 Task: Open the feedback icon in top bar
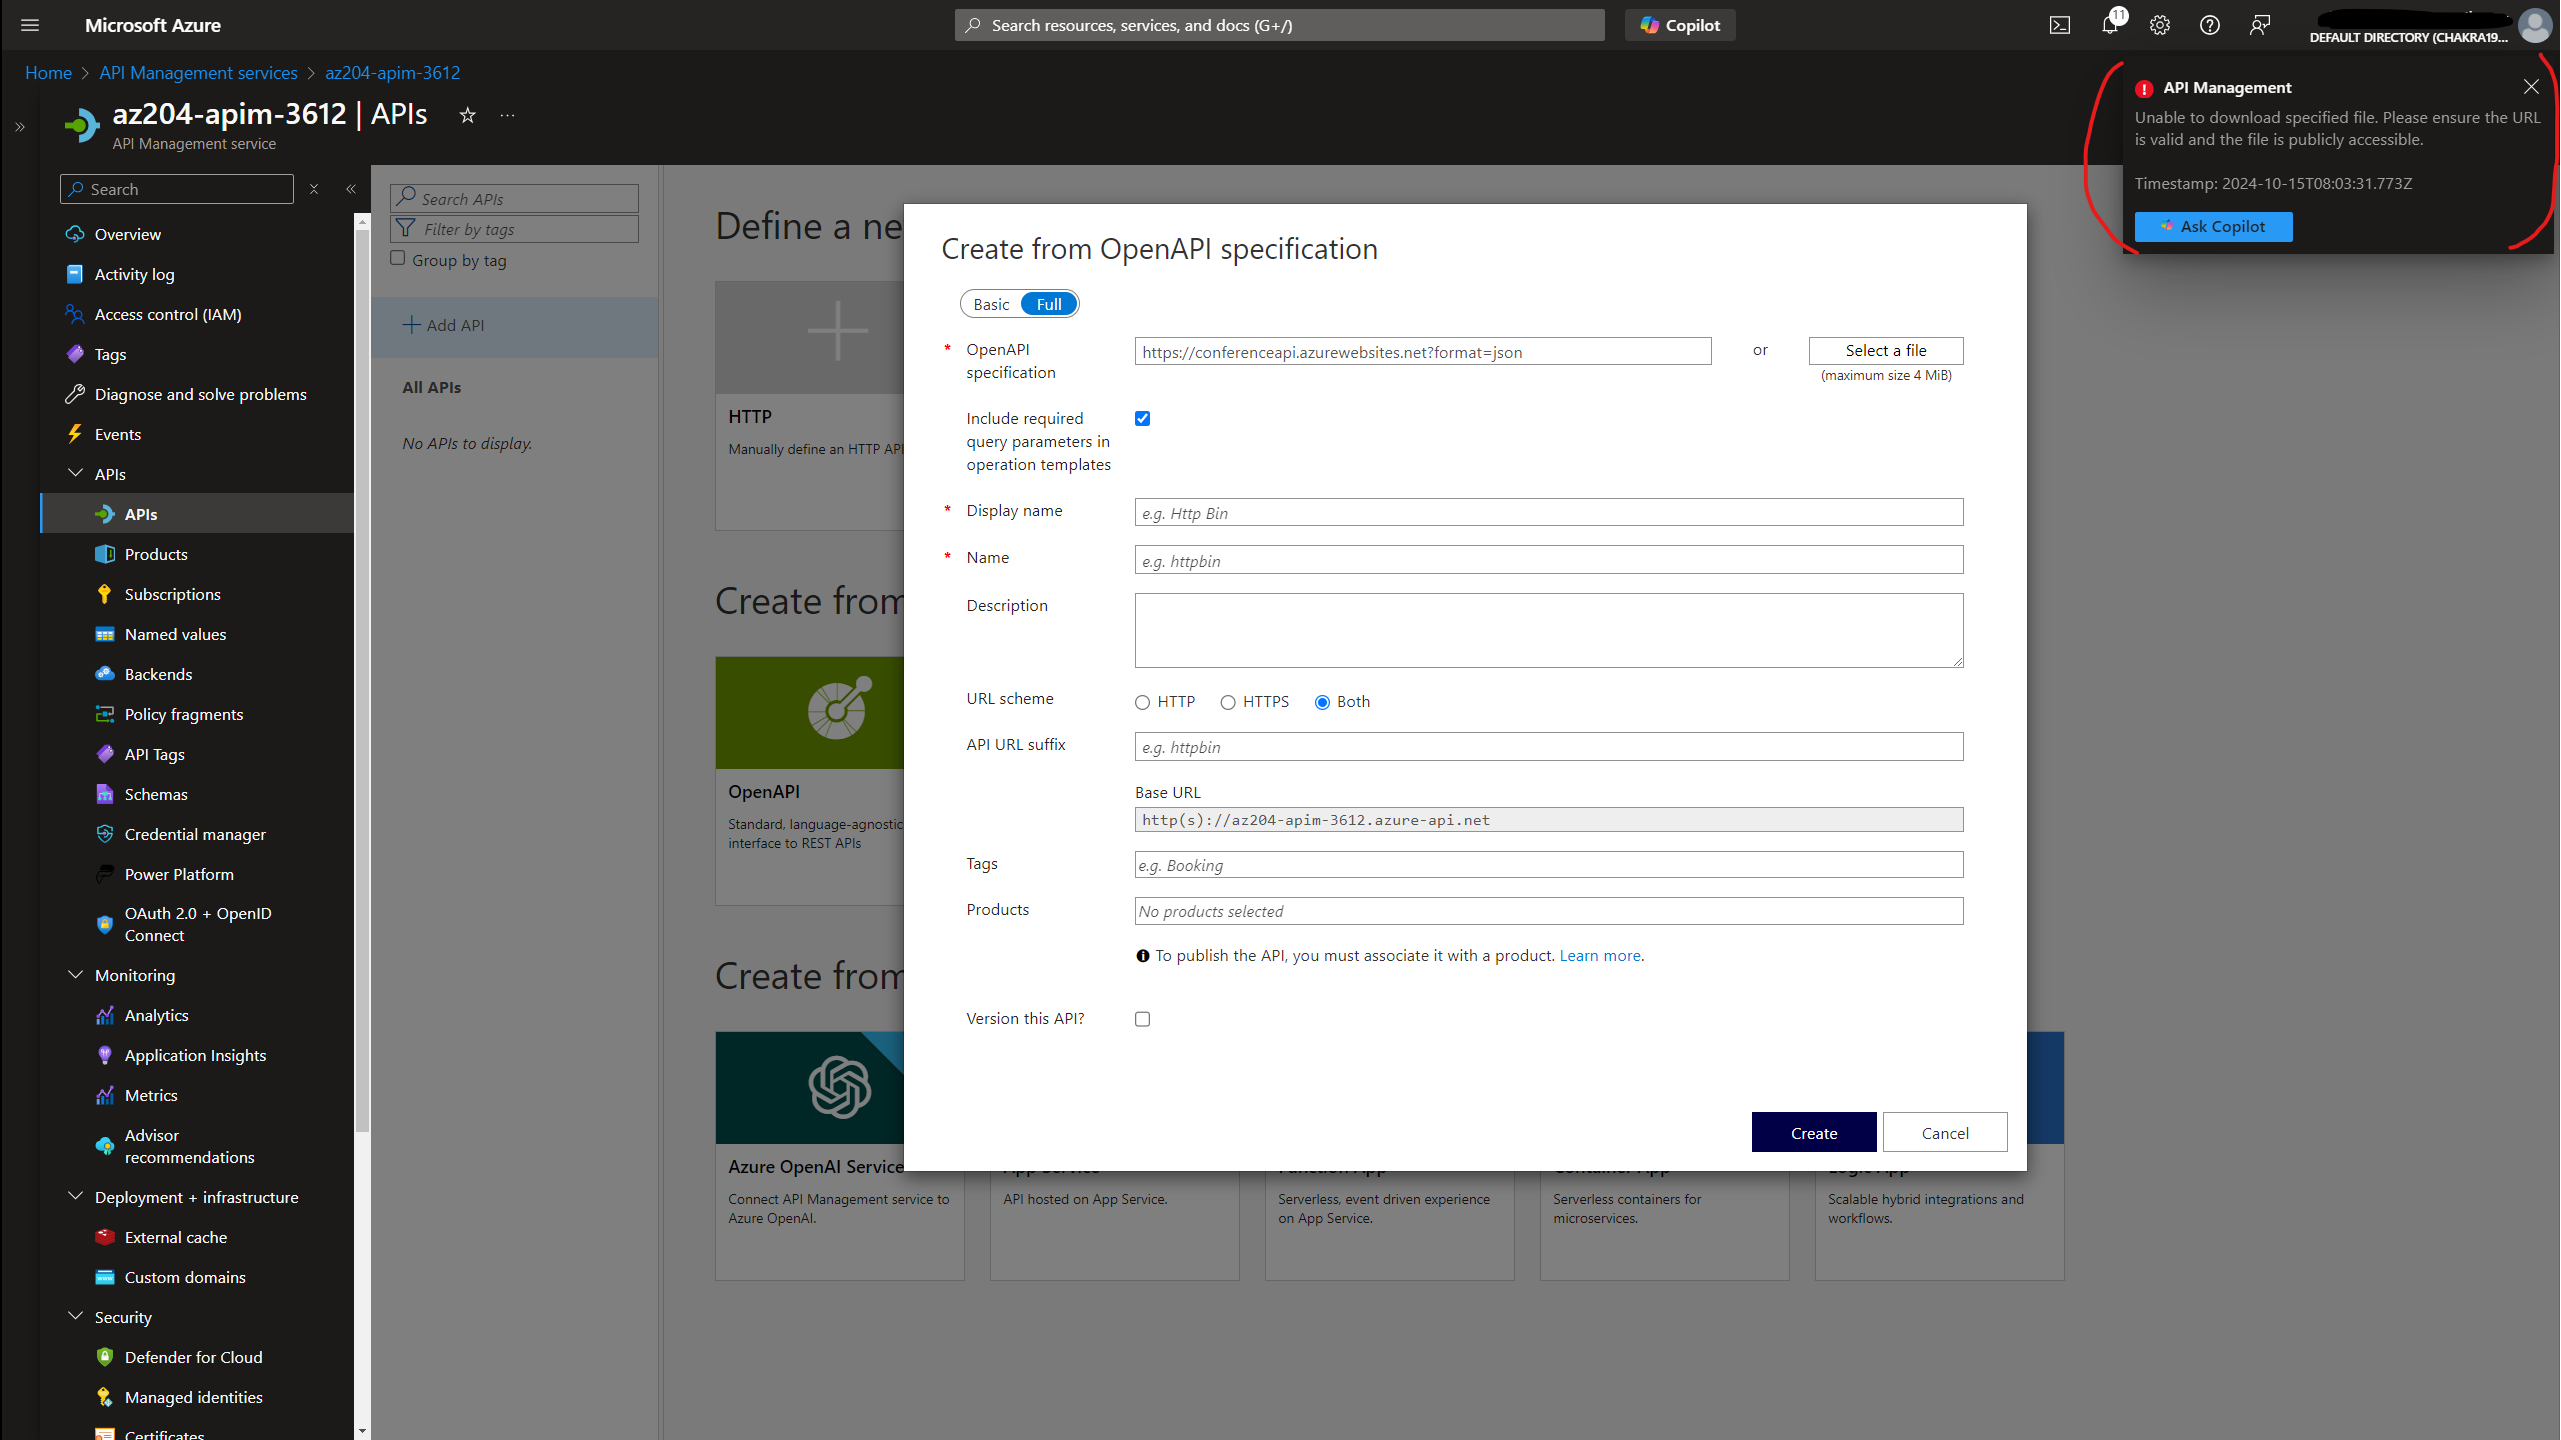pos(2260,25)
